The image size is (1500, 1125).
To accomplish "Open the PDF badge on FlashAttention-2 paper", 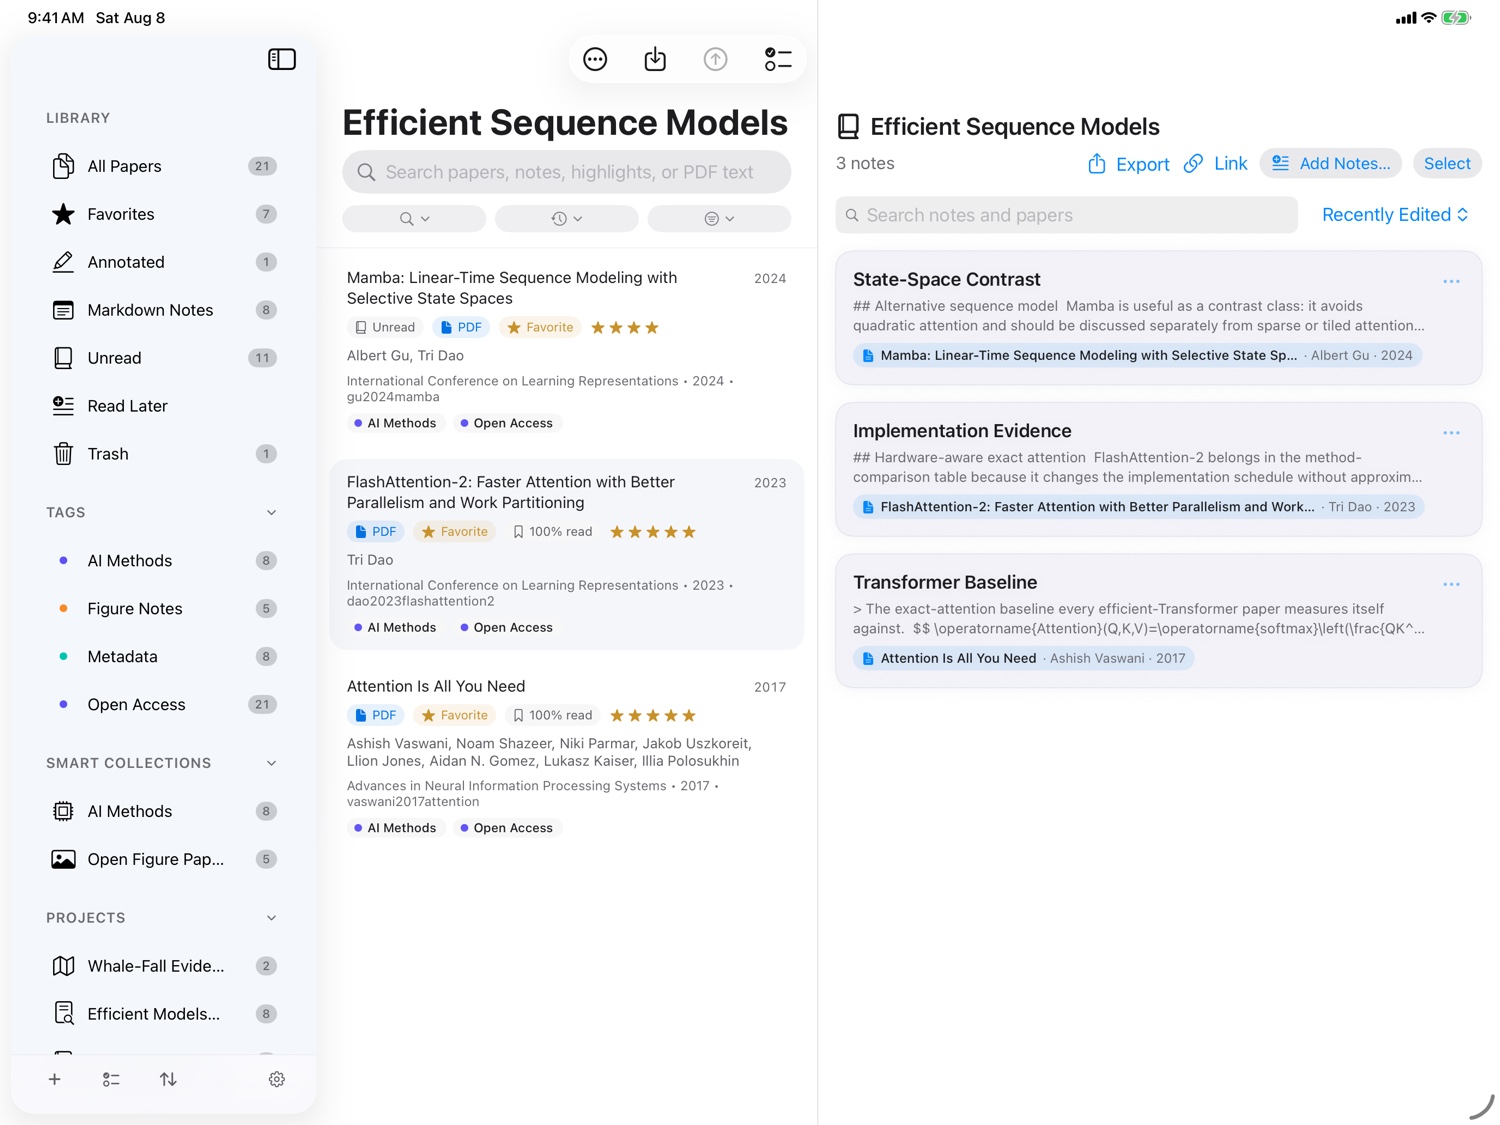I will coord(376,532).
